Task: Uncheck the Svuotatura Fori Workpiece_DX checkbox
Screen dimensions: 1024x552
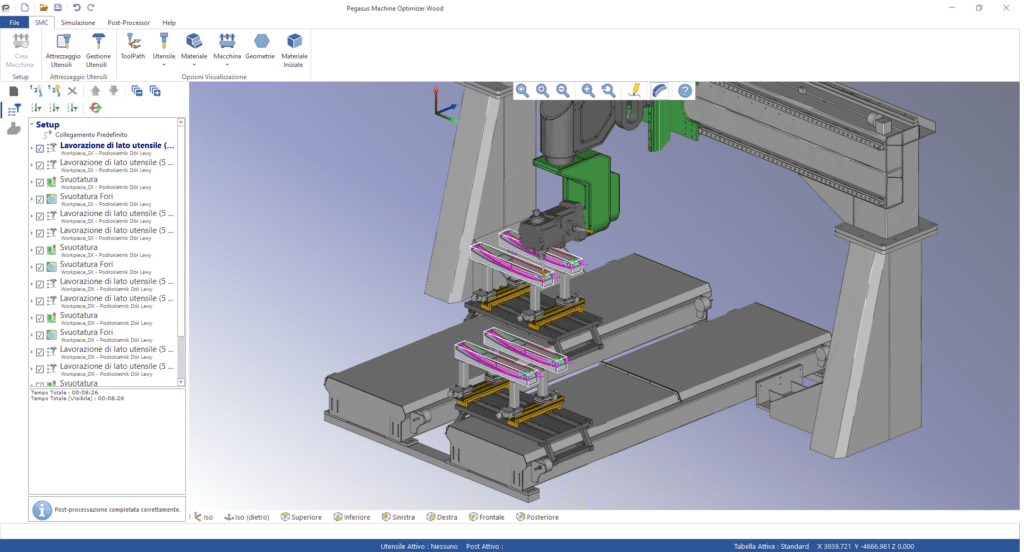Action: tap(40, 335)
